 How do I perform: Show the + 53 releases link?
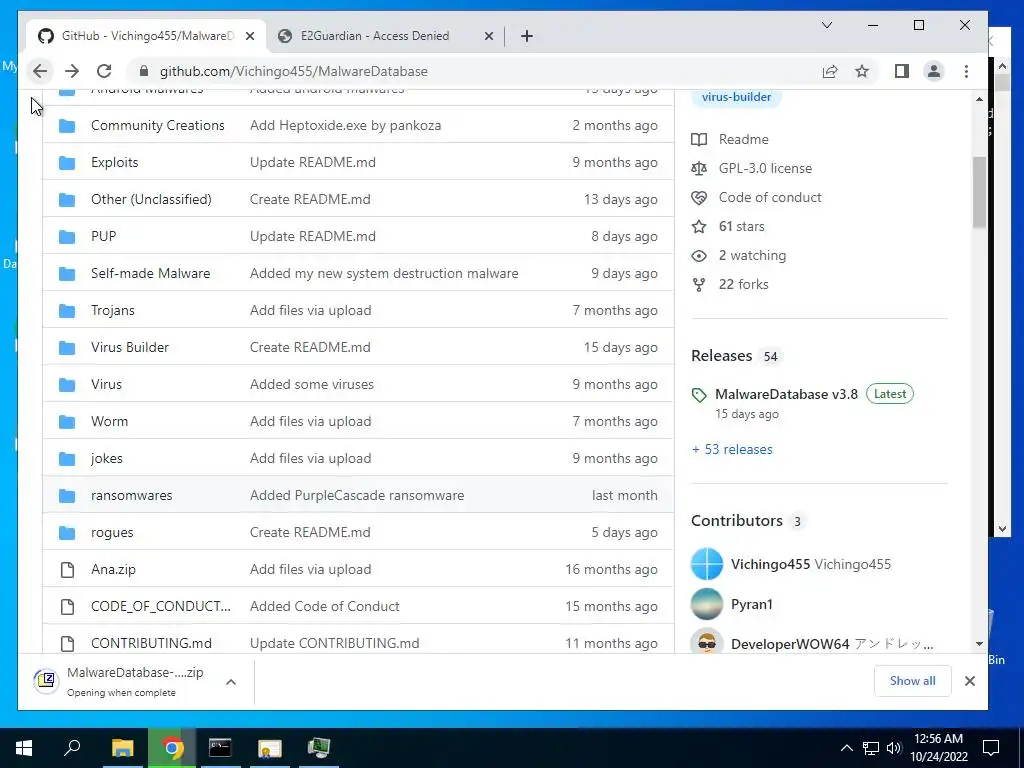pyautogui.click(x=732, y=449)
